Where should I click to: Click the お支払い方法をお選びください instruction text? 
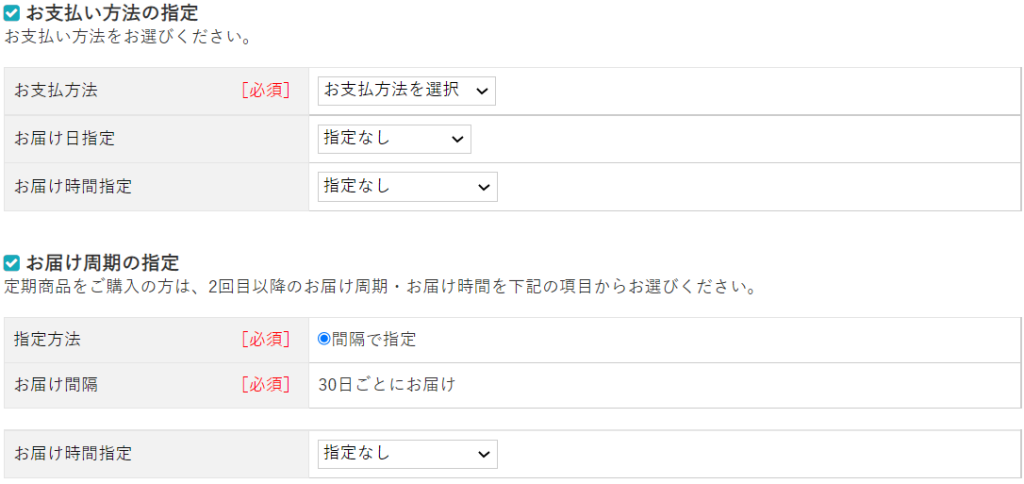point(127,38)
